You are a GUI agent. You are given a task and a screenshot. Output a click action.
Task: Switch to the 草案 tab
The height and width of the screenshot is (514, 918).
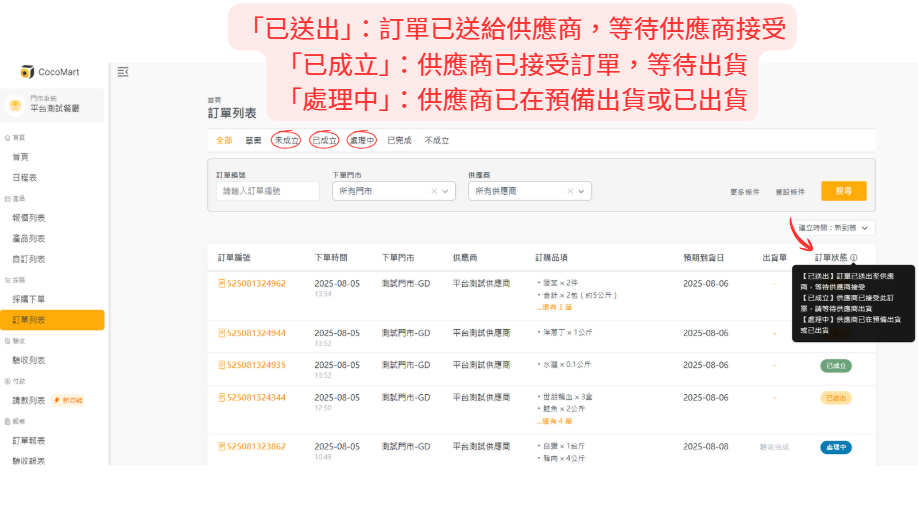(253, 141)
